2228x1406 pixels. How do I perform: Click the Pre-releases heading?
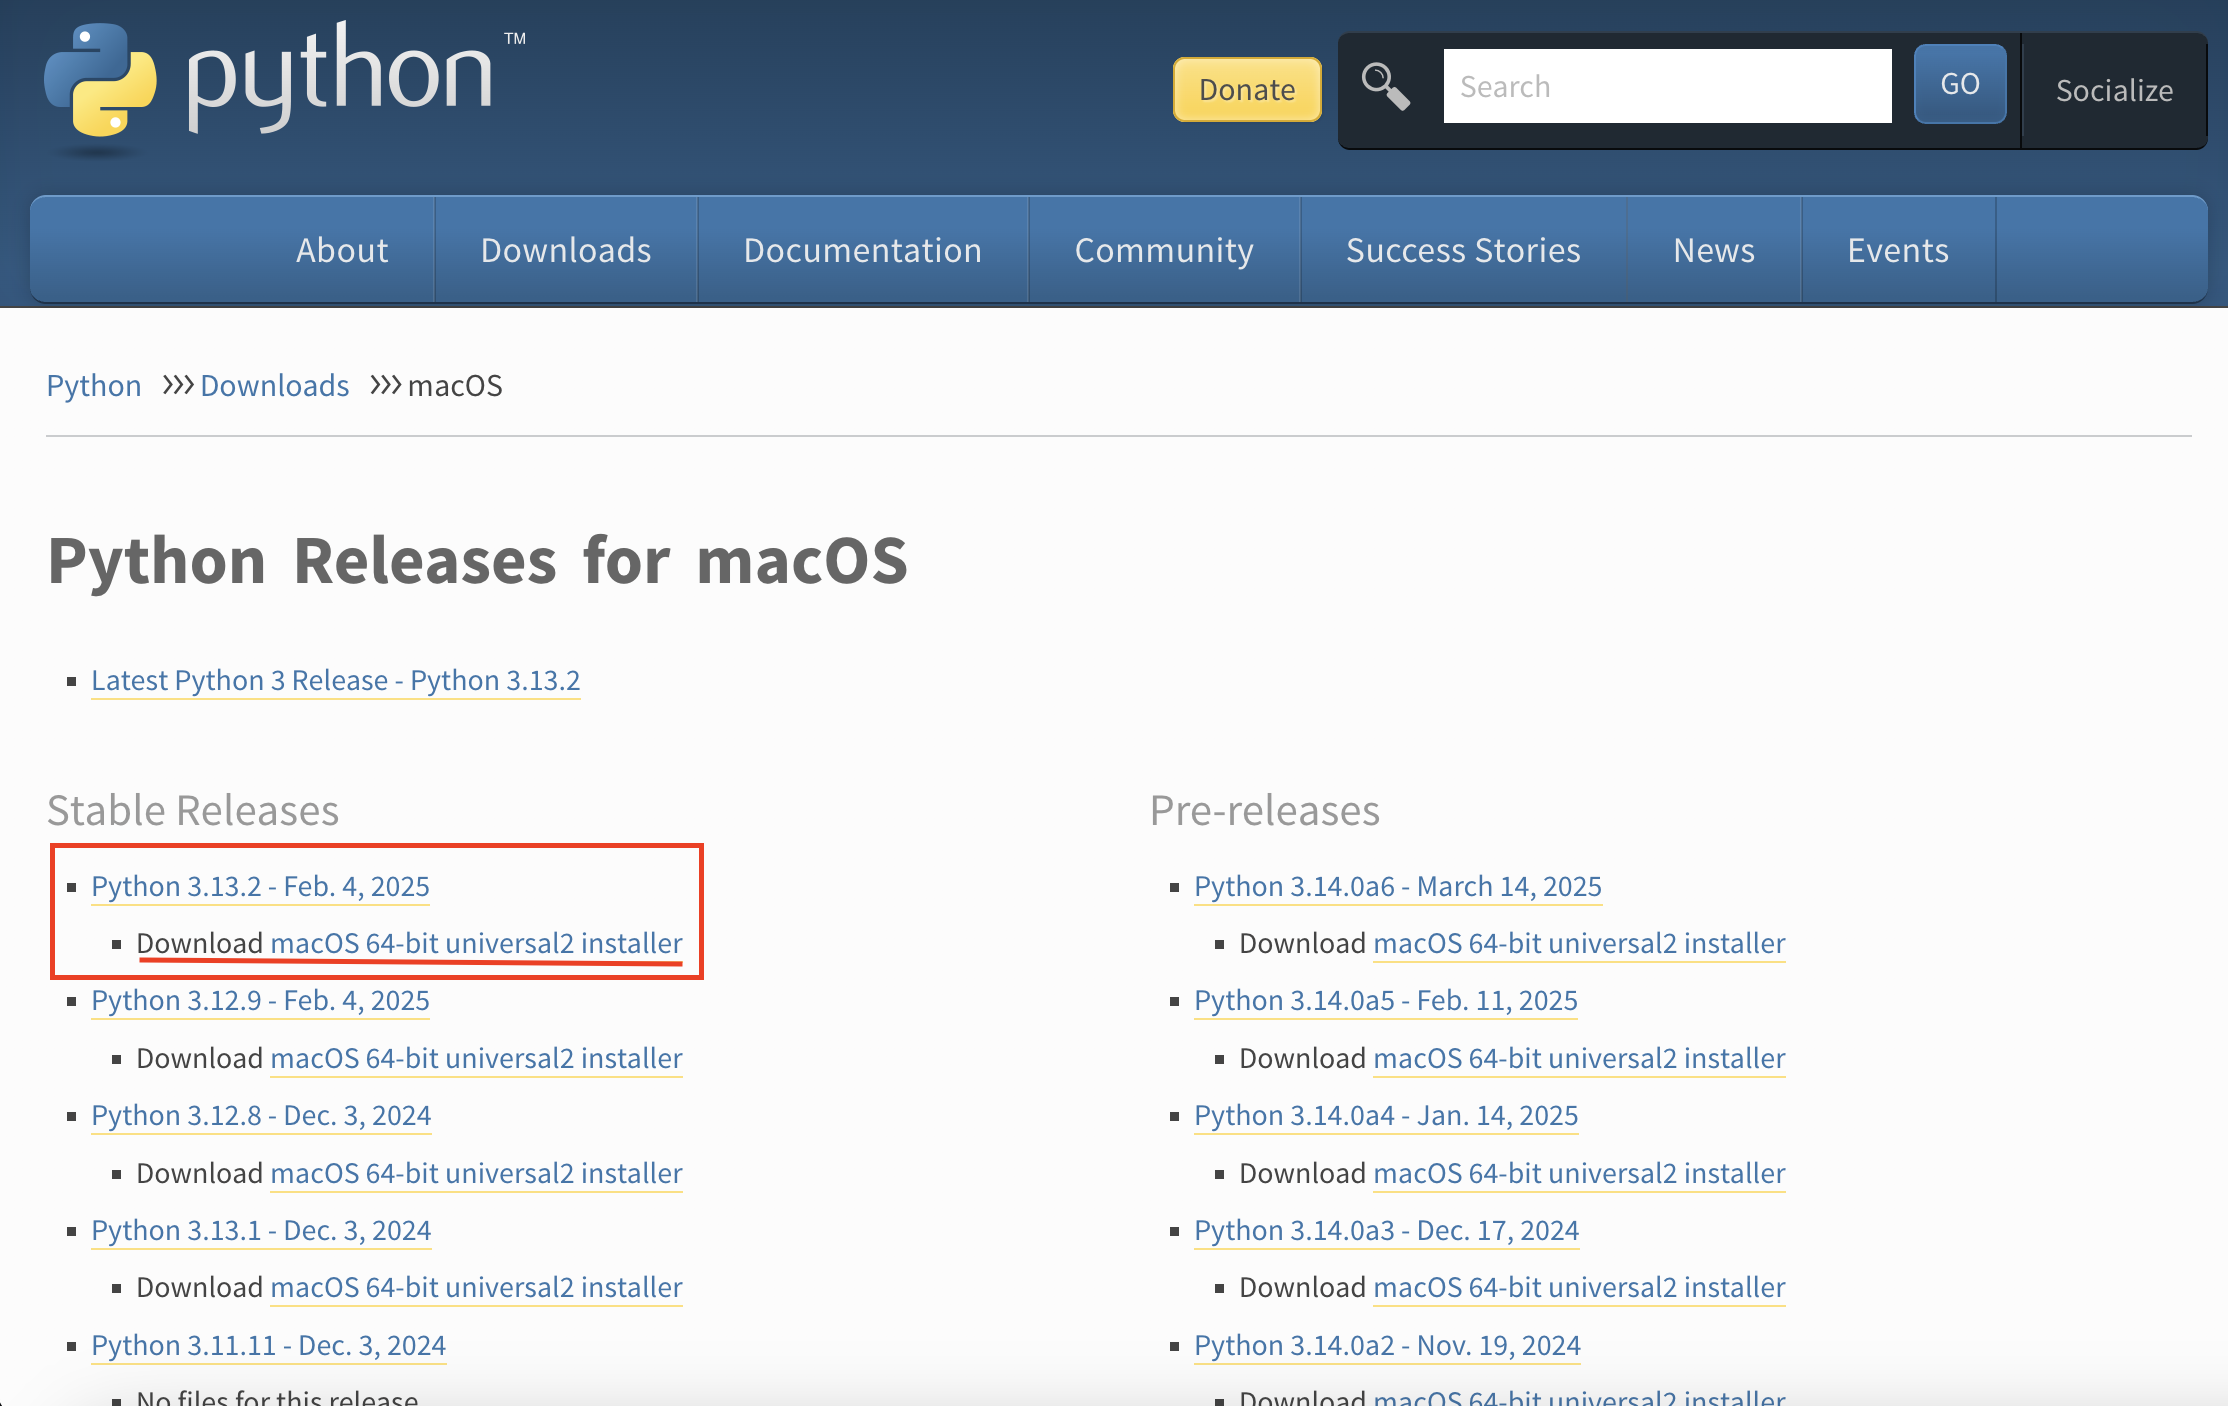(1265, 811)
